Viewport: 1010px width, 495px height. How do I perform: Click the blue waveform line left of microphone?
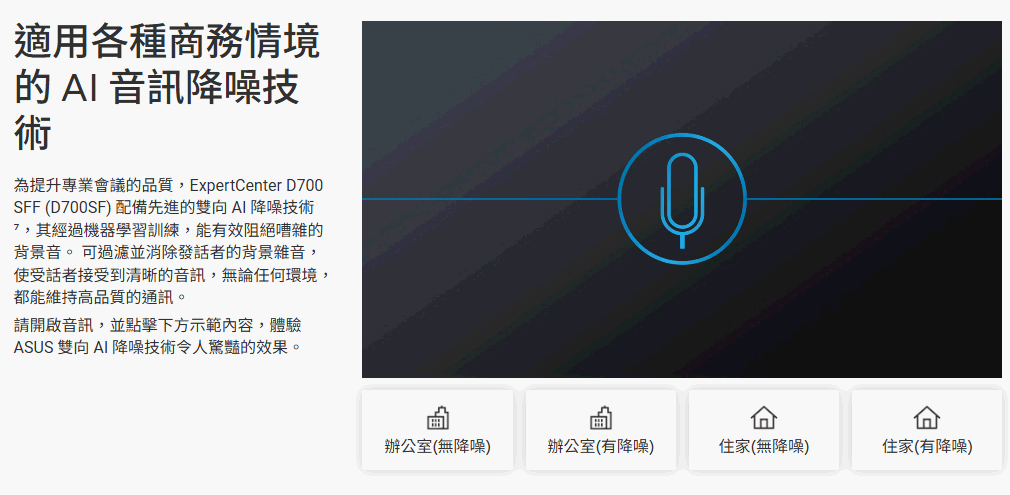click(x=490, y=199)
